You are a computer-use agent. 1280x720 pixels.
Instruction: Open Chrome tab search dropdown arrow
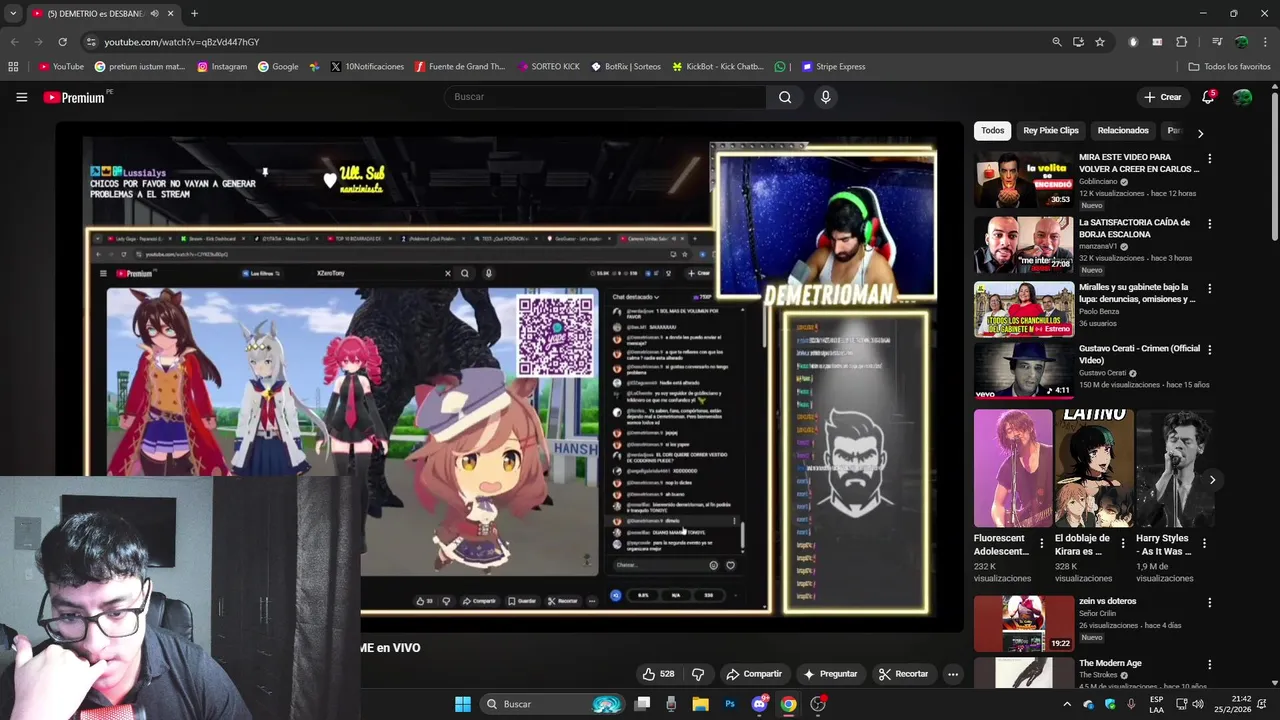pos(13,14)
